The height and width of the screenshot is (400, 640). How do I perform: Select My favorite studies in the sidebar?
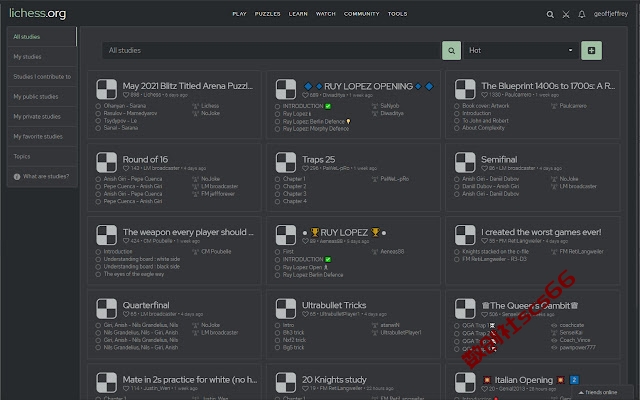[x=42, y=137]
